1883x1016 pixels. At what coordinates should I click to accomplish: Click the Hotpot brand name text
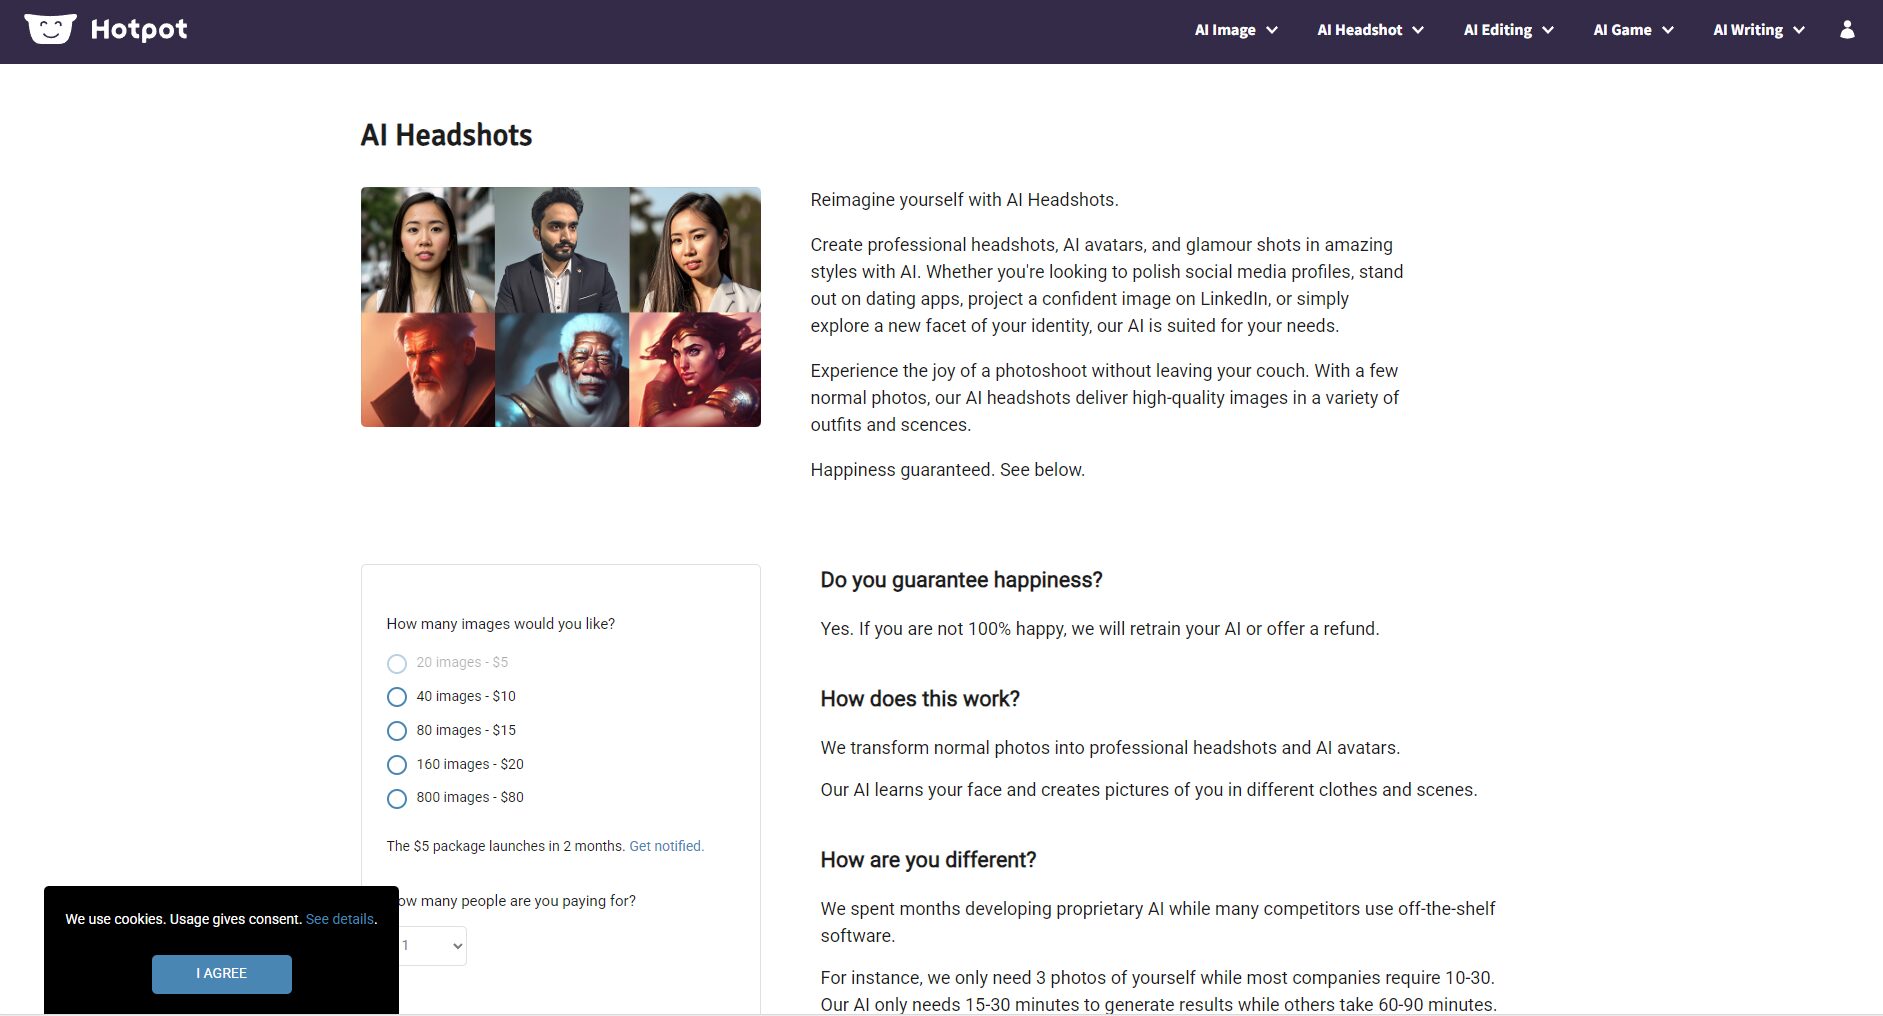[139, 30]
